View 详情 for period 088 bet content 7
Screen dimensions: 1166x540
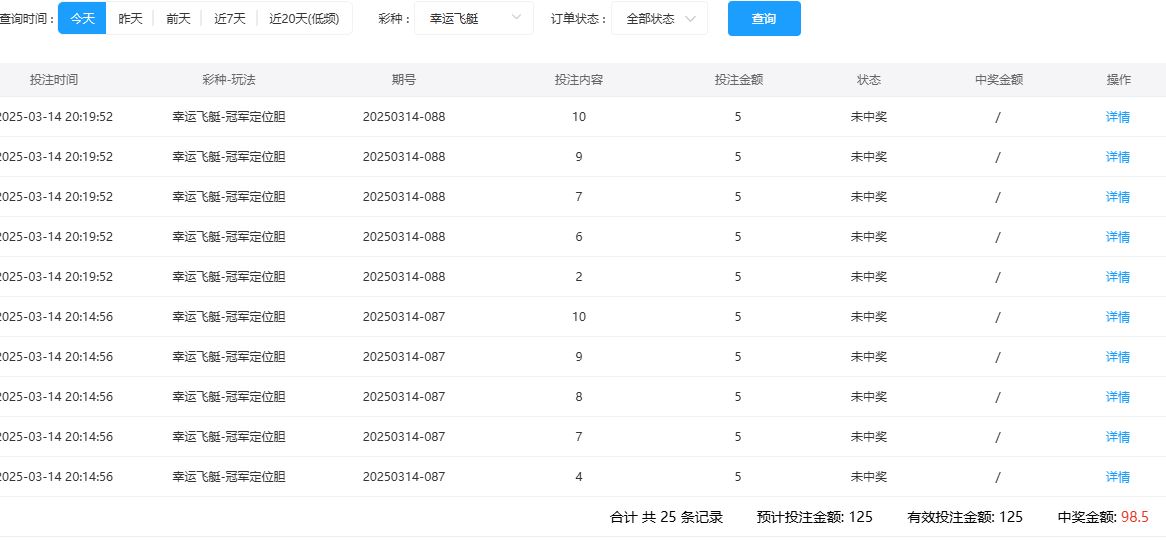coord(1117,197)
